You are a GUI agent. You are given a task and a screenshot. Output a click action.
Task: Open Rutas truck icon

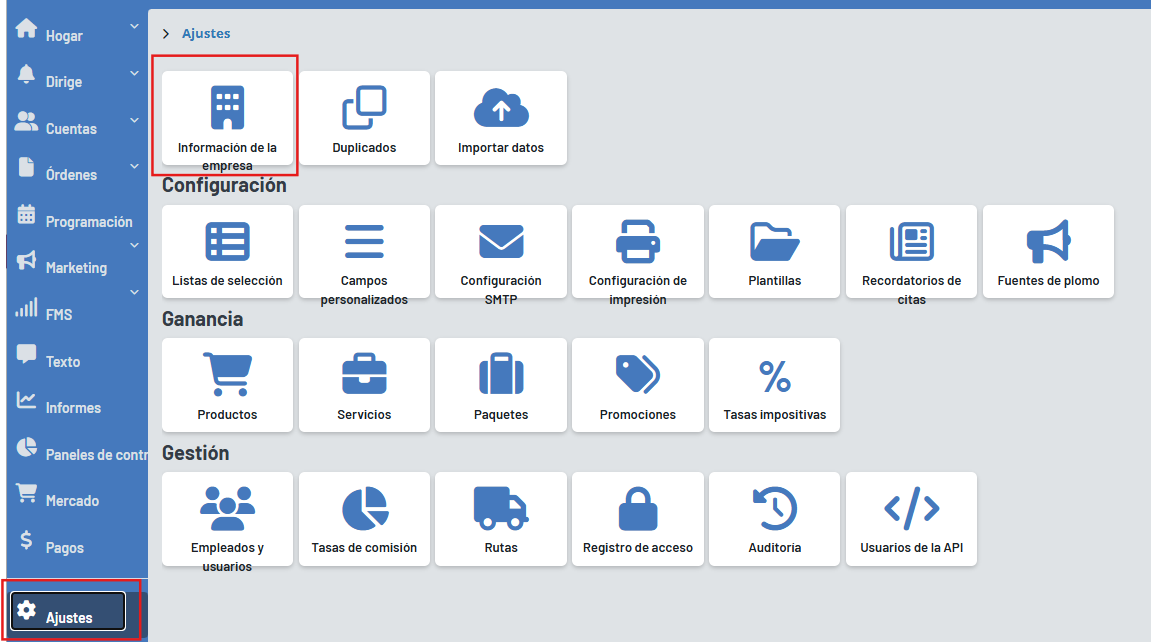tap(501, 508)
